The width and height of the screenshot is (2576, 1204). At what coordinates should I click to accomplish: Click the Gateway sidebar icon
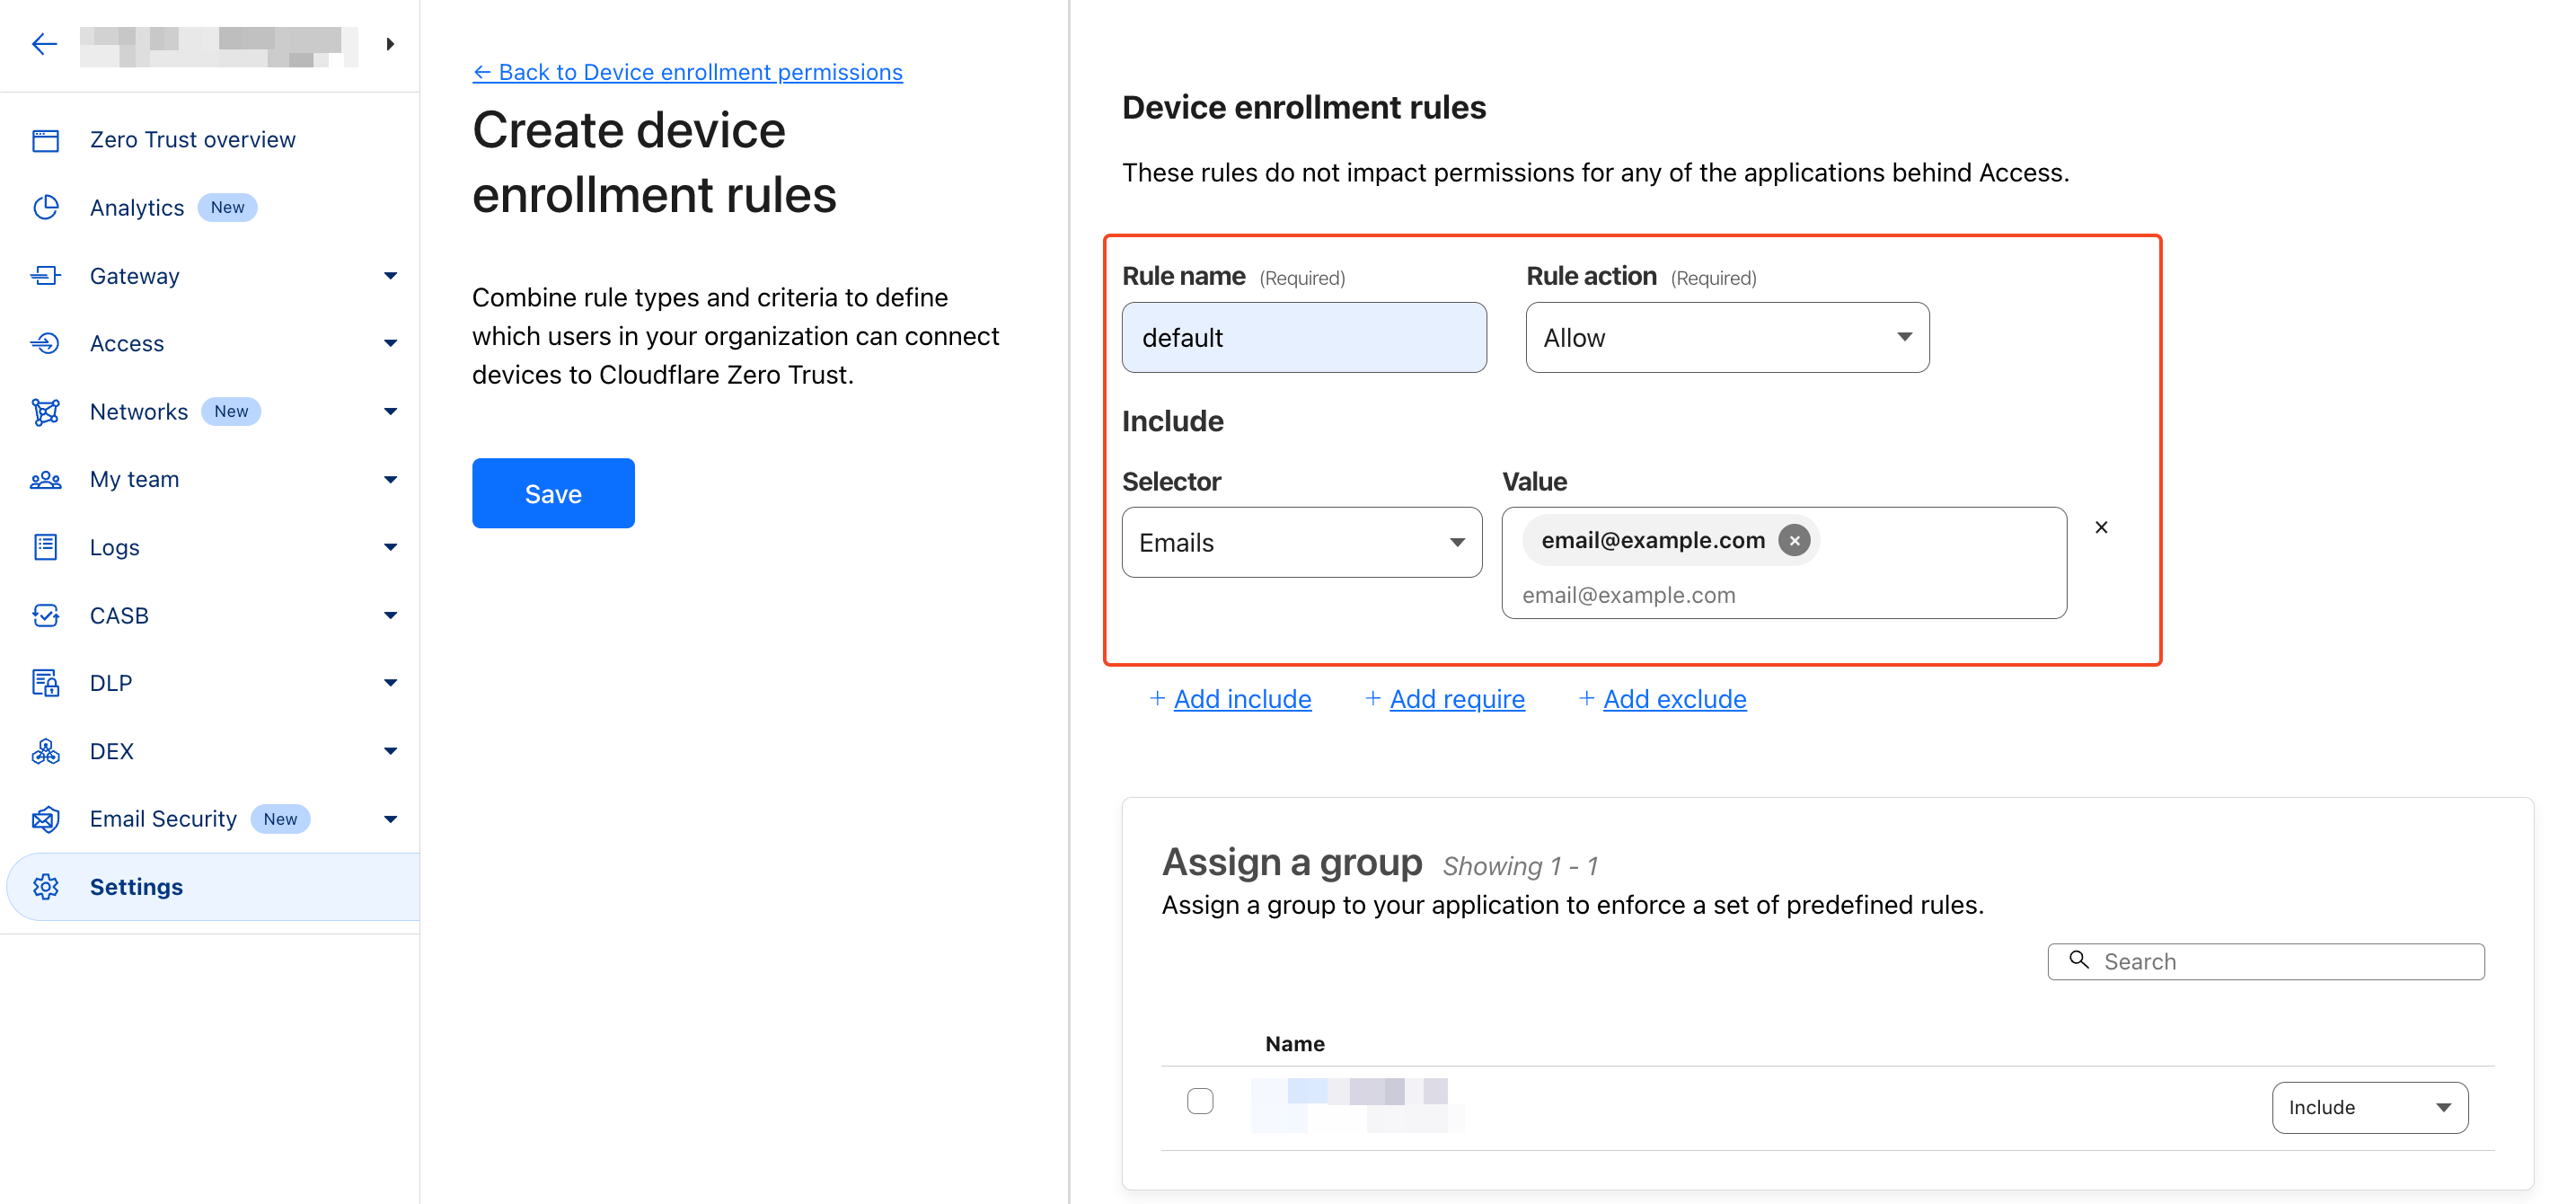click(x=46, y=275)
